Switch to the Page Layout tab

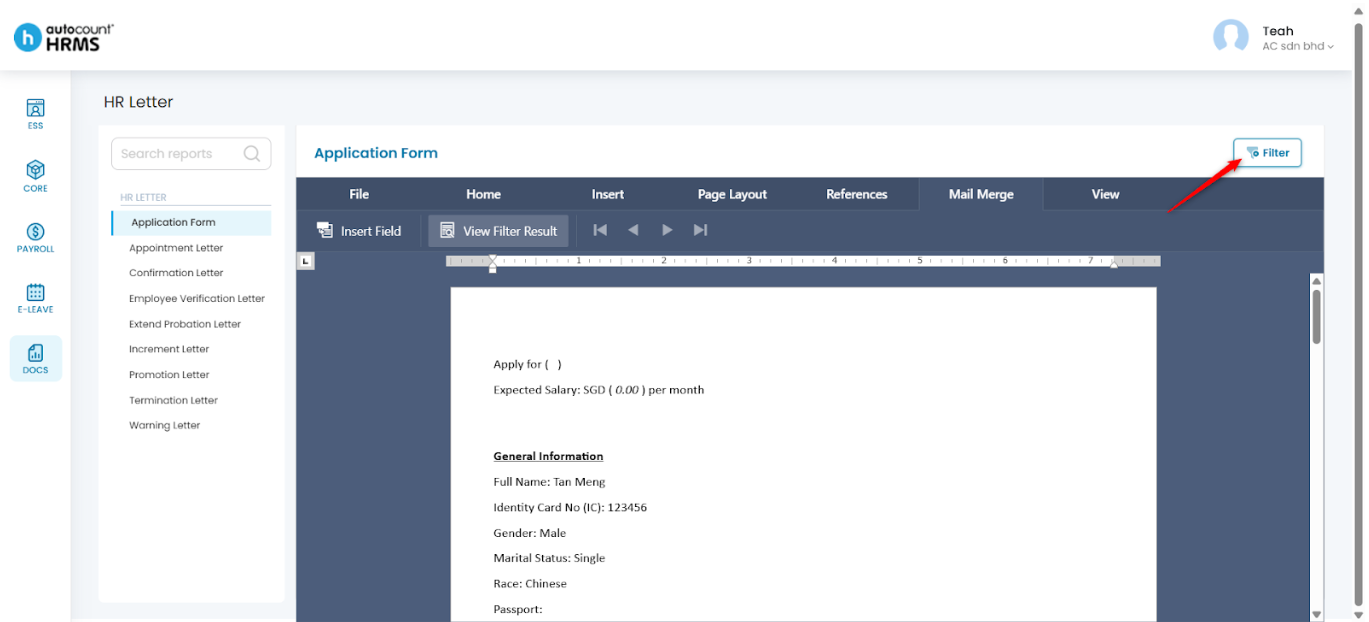(x=732, y=194)
